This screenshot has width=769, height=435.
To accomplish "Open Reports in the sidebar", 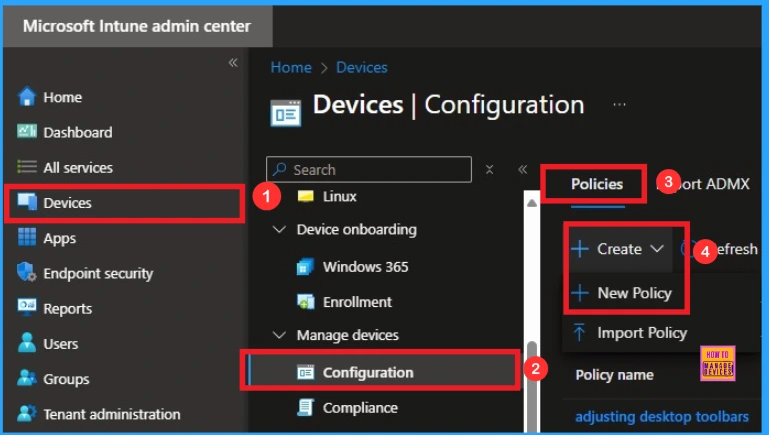I will pyautogui.click(x=68, y=308).
